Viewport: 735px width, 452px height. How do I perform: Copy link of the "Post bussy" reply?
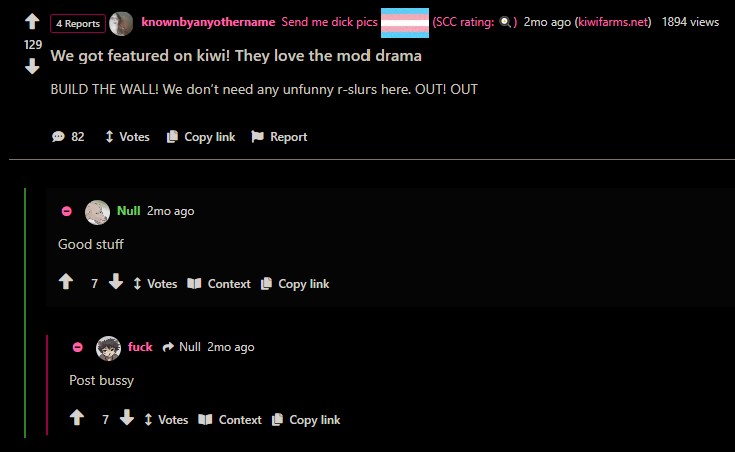[306, 420]
